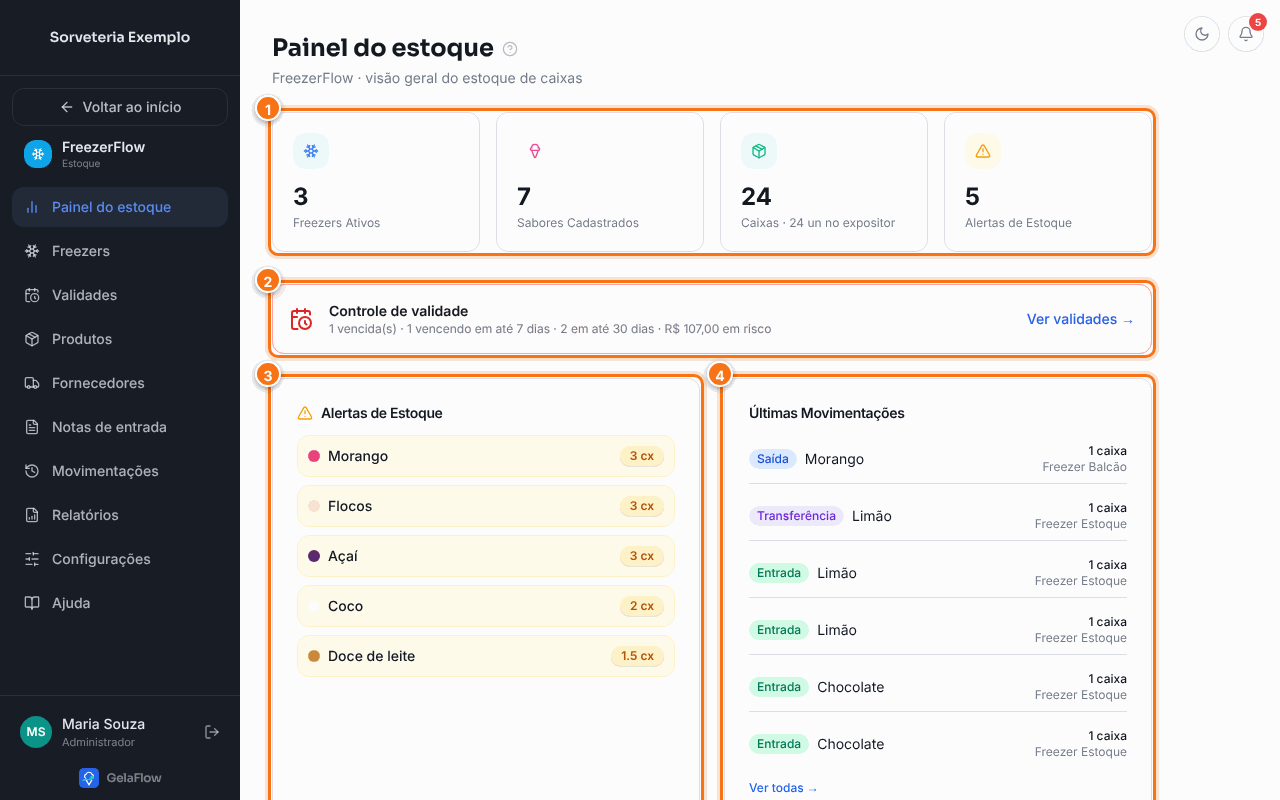1280x800 pixels.
Task: Open notifications bell icon
Action: coord(1246,34)
